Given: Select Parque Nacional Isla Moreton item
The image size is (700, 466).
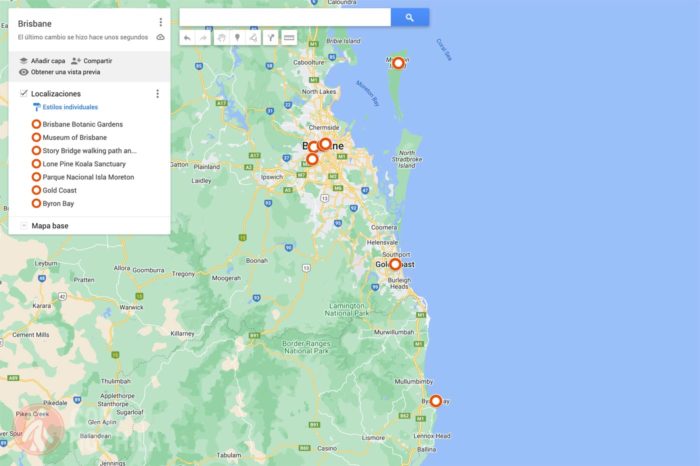Looking at the screenshot, I should point(88,177).
